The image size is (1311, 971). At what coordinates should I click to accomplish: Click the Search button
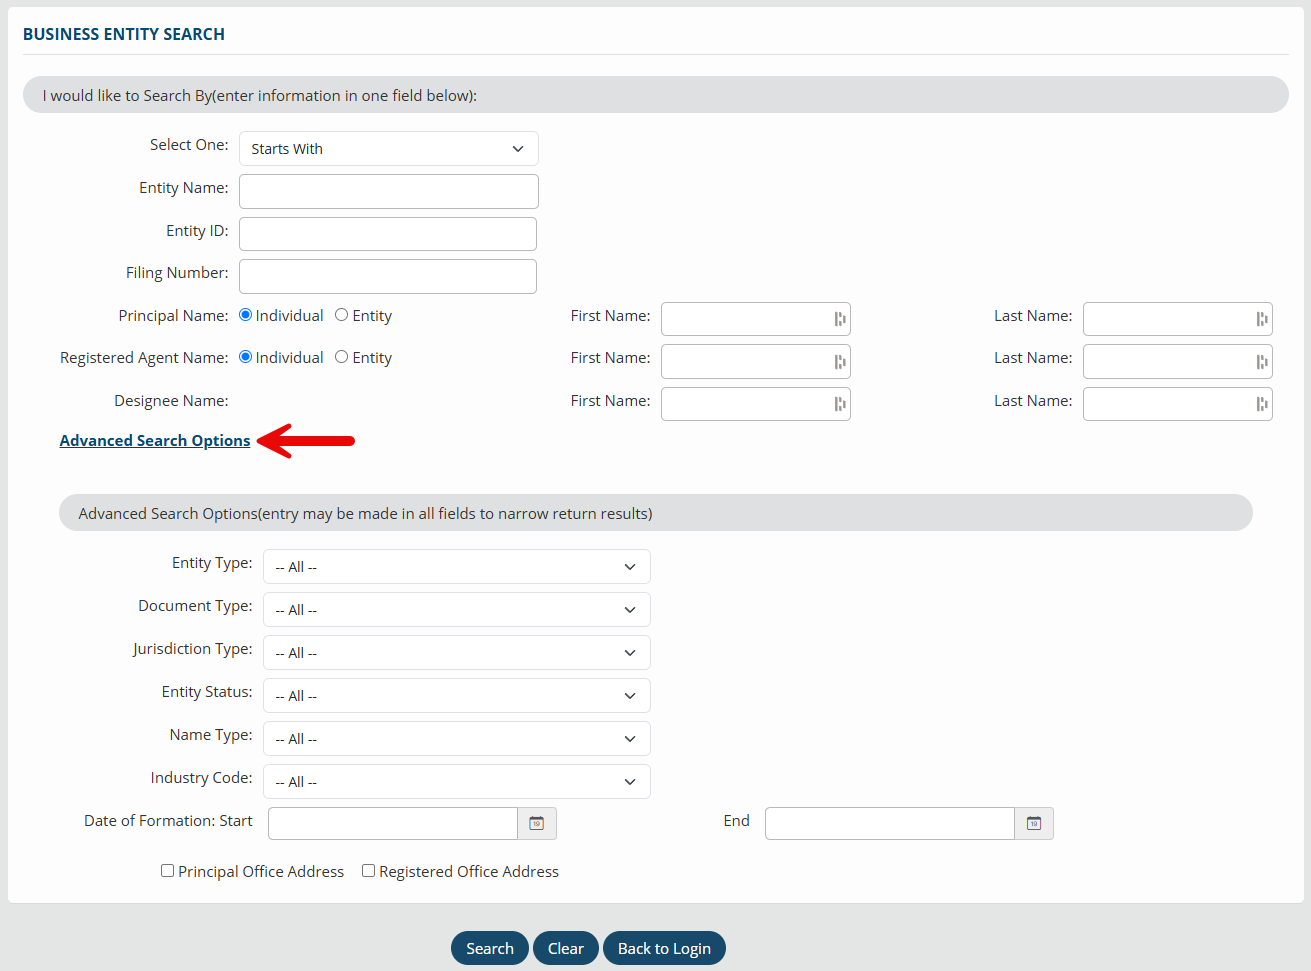pyautogui.click(x=490, y=948)
